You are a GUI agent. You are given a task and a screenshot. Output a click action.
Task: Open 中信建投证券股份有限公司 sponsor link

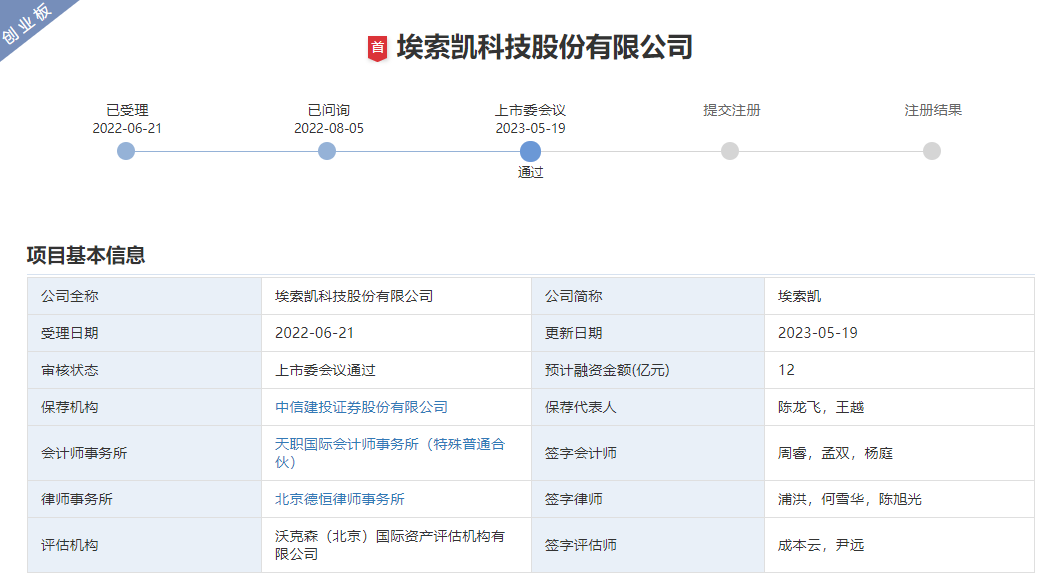(x=361, y=407)
